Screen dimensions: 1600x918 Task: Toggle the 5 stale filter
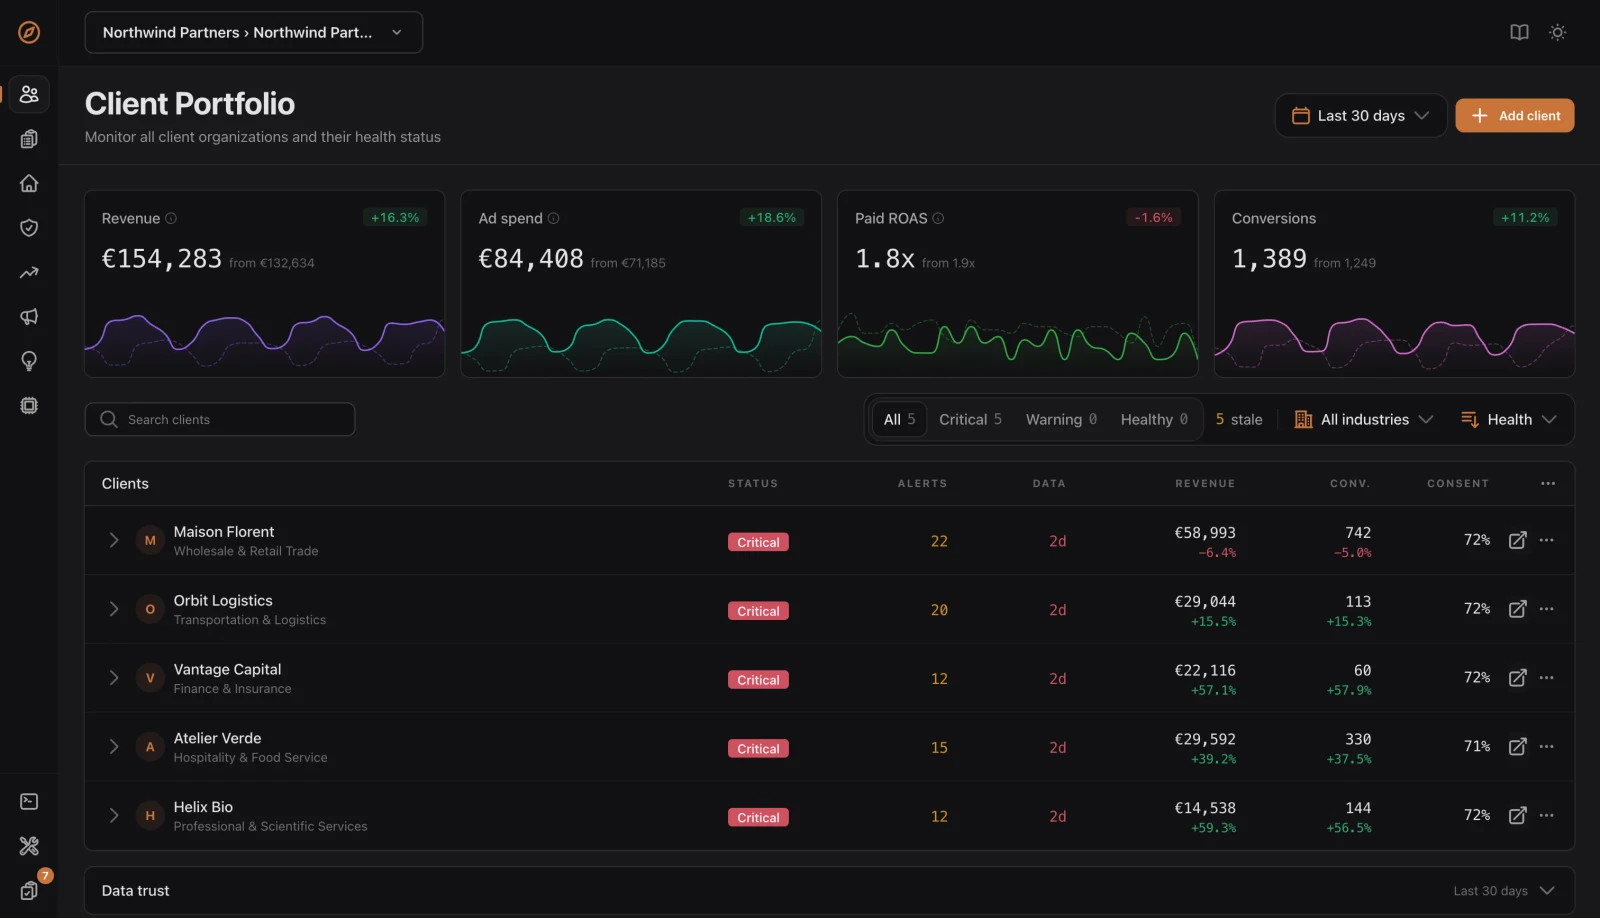point(1239,420)
